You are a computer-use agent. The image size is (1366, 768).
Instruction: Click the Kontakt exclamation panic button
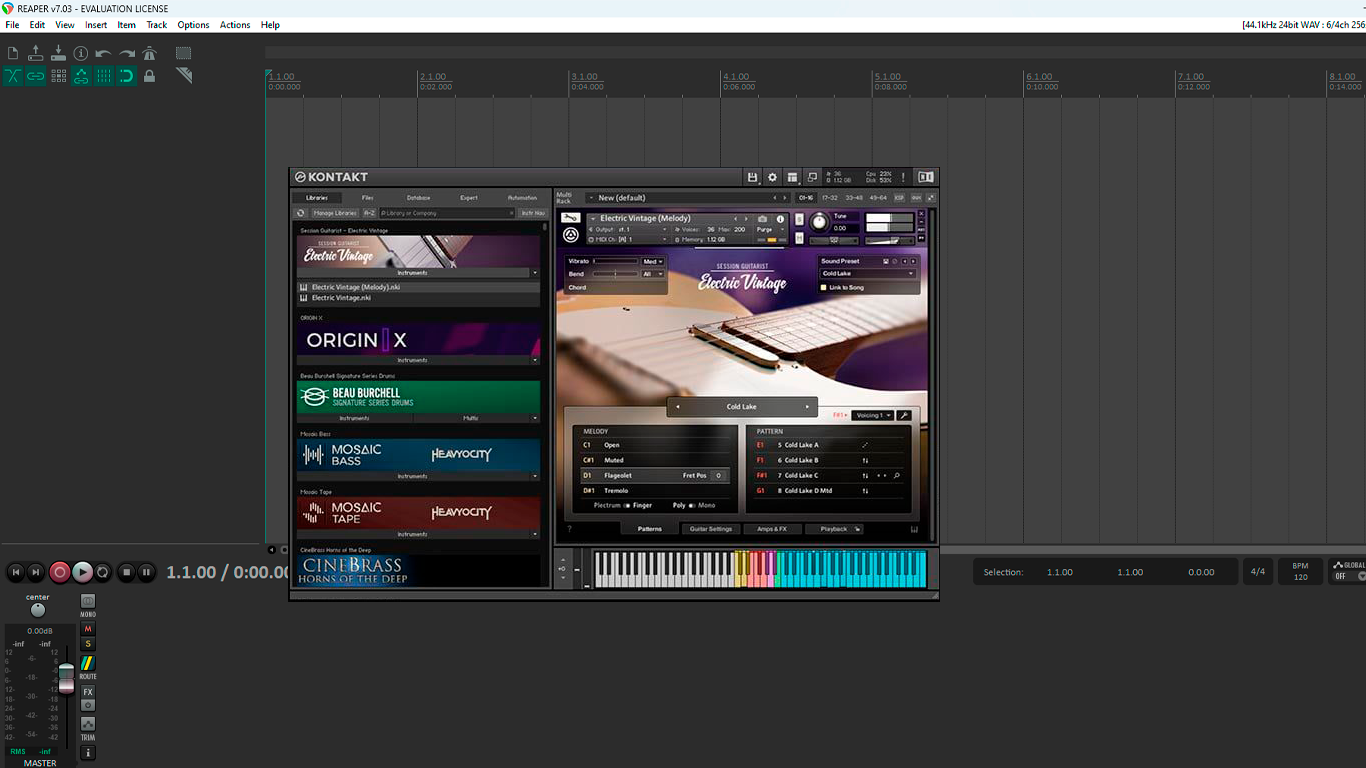pos(903,177)
